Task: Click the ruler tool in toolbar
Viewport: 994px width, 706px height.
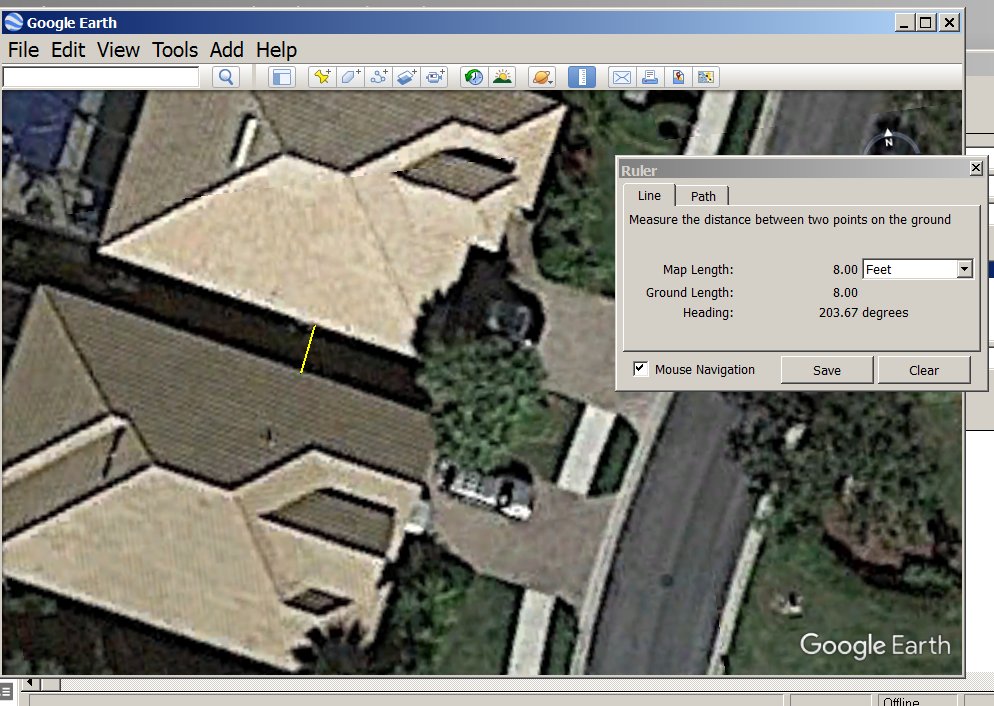Action: (582, 77)
